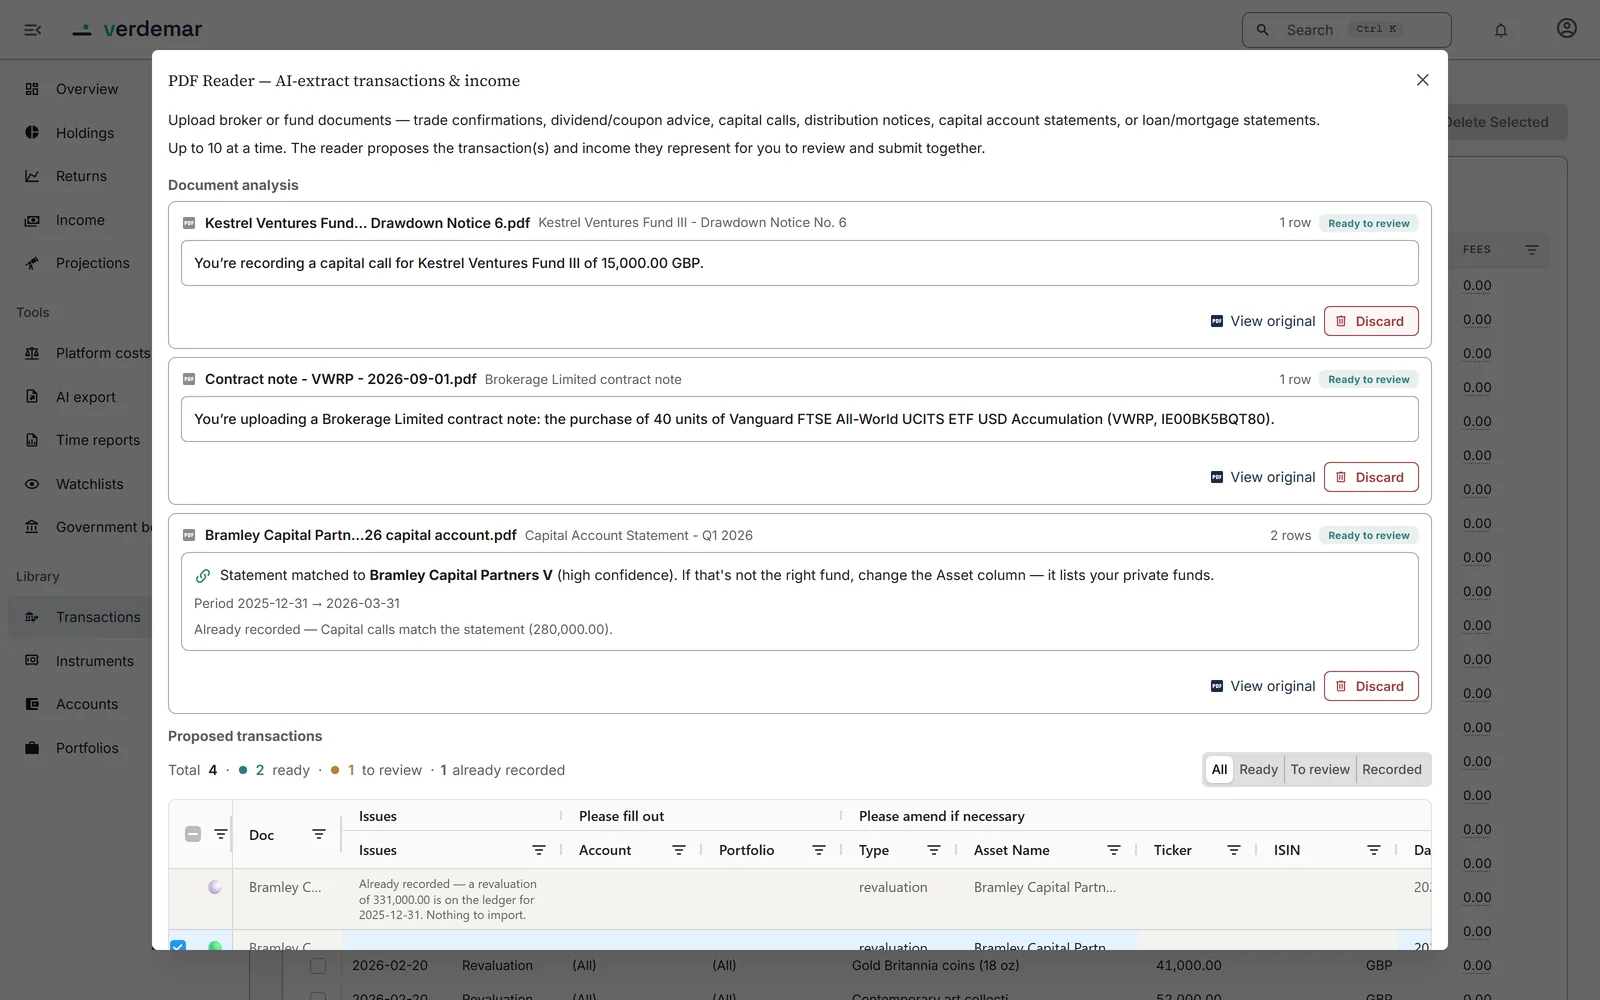Click the Income cash icon
Viewport: 1600px width, 1000px height.
32,220
